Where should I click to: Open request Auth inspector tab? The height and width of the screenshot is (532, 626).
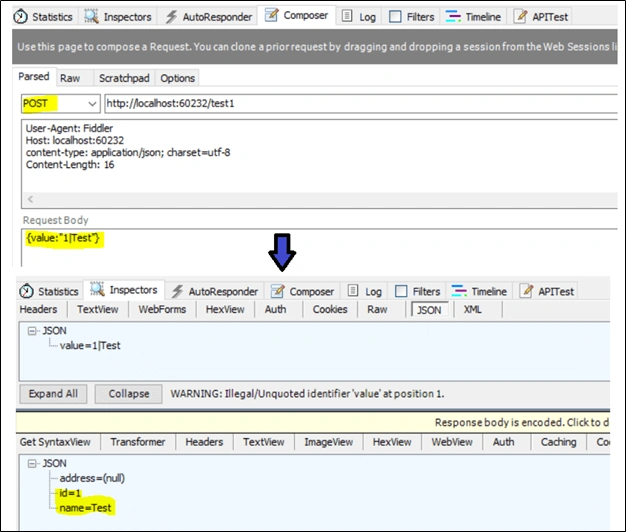275,309
